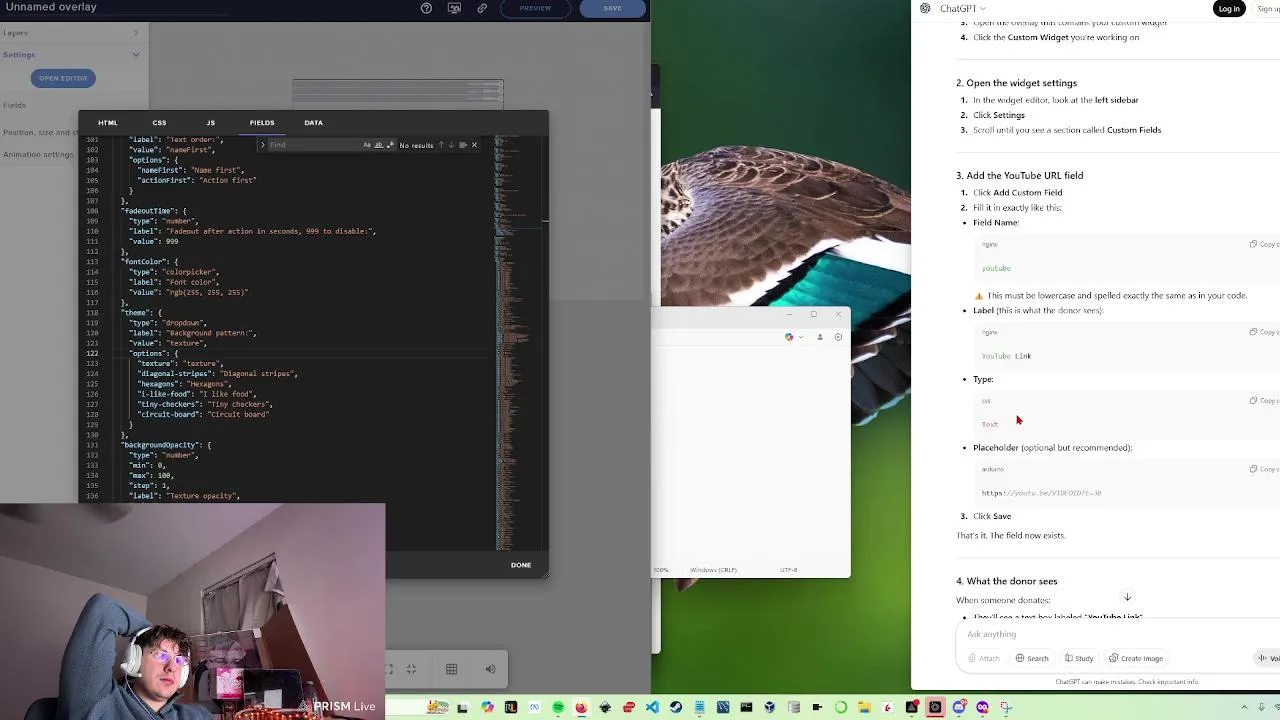The height and width of the screenshot is (720, 1280).
Task: Click the SAVE button in overlay header
Action: pos(612,8)
